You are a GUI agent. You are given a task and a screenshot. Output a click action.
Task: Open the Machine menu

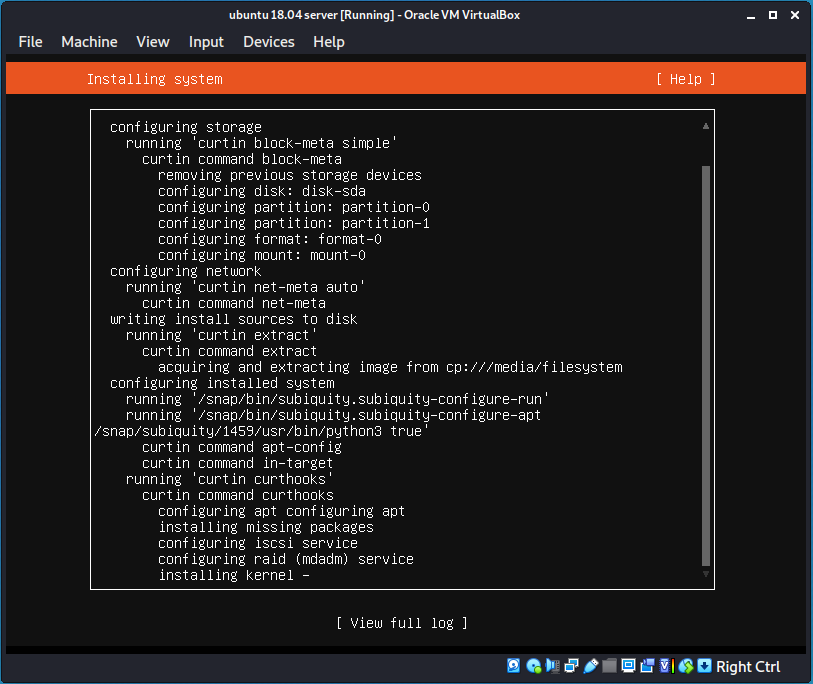point(89,42)
